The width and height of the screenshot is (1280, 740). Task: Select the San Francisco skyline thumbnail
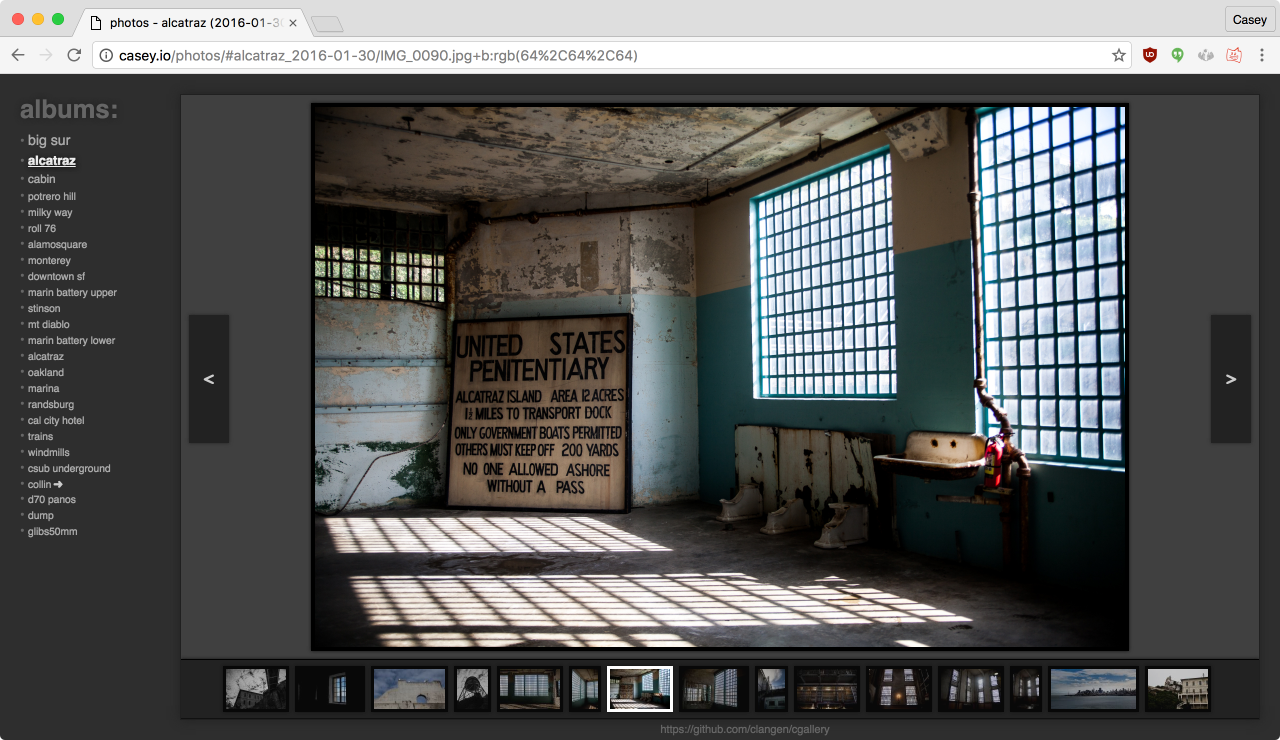(x=1093, y=689)
